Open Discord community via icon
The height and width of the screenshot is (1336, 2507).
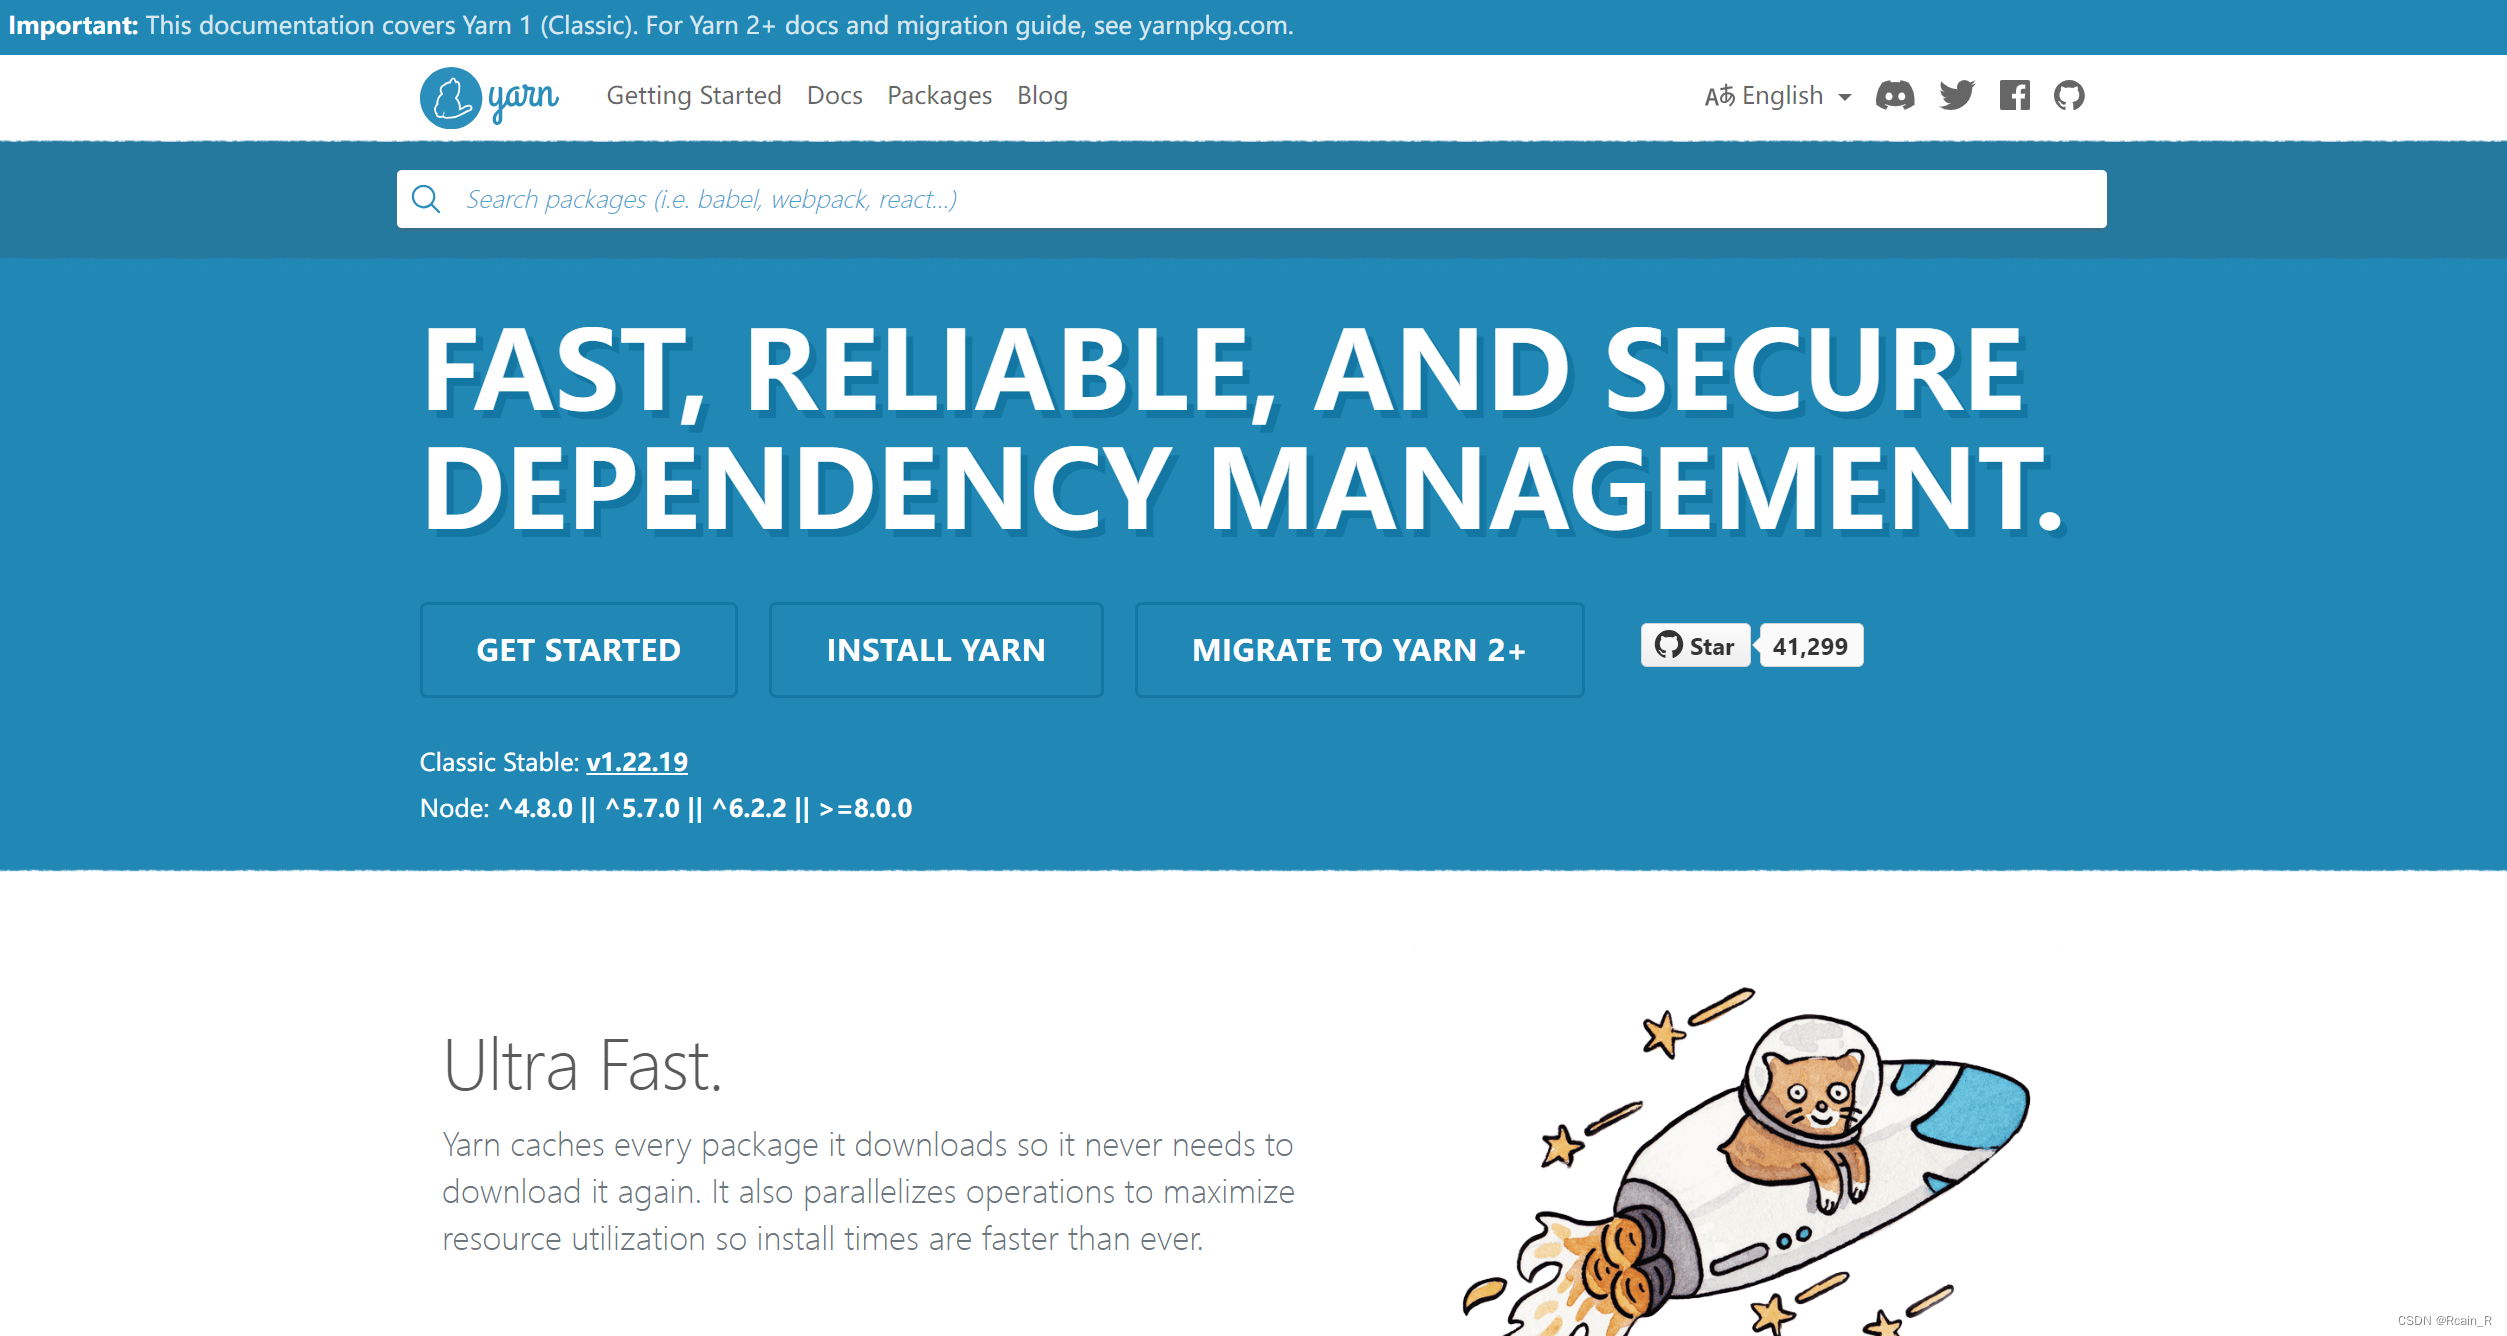[x=1895, y=94]
